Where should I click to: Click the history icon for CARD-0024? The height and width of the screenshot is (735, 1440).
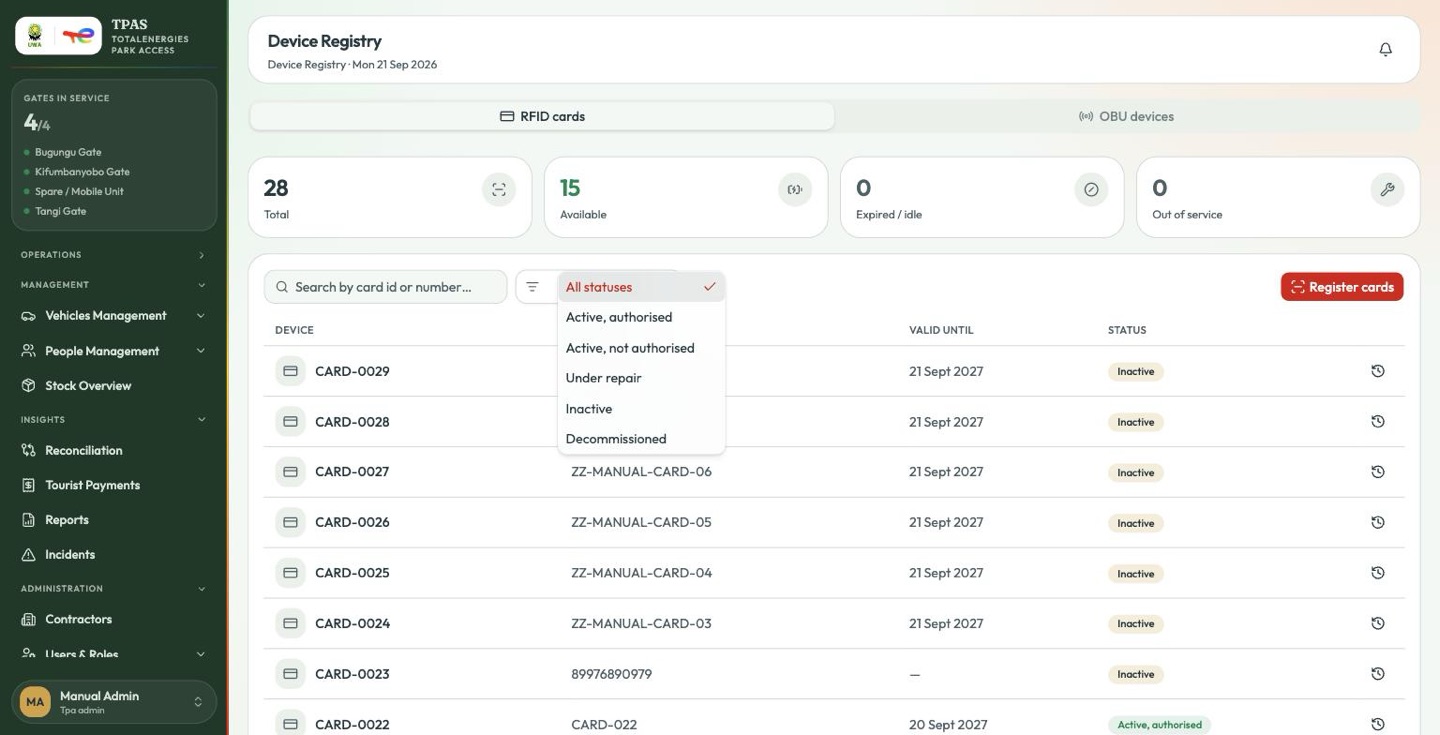[1377, 623]
